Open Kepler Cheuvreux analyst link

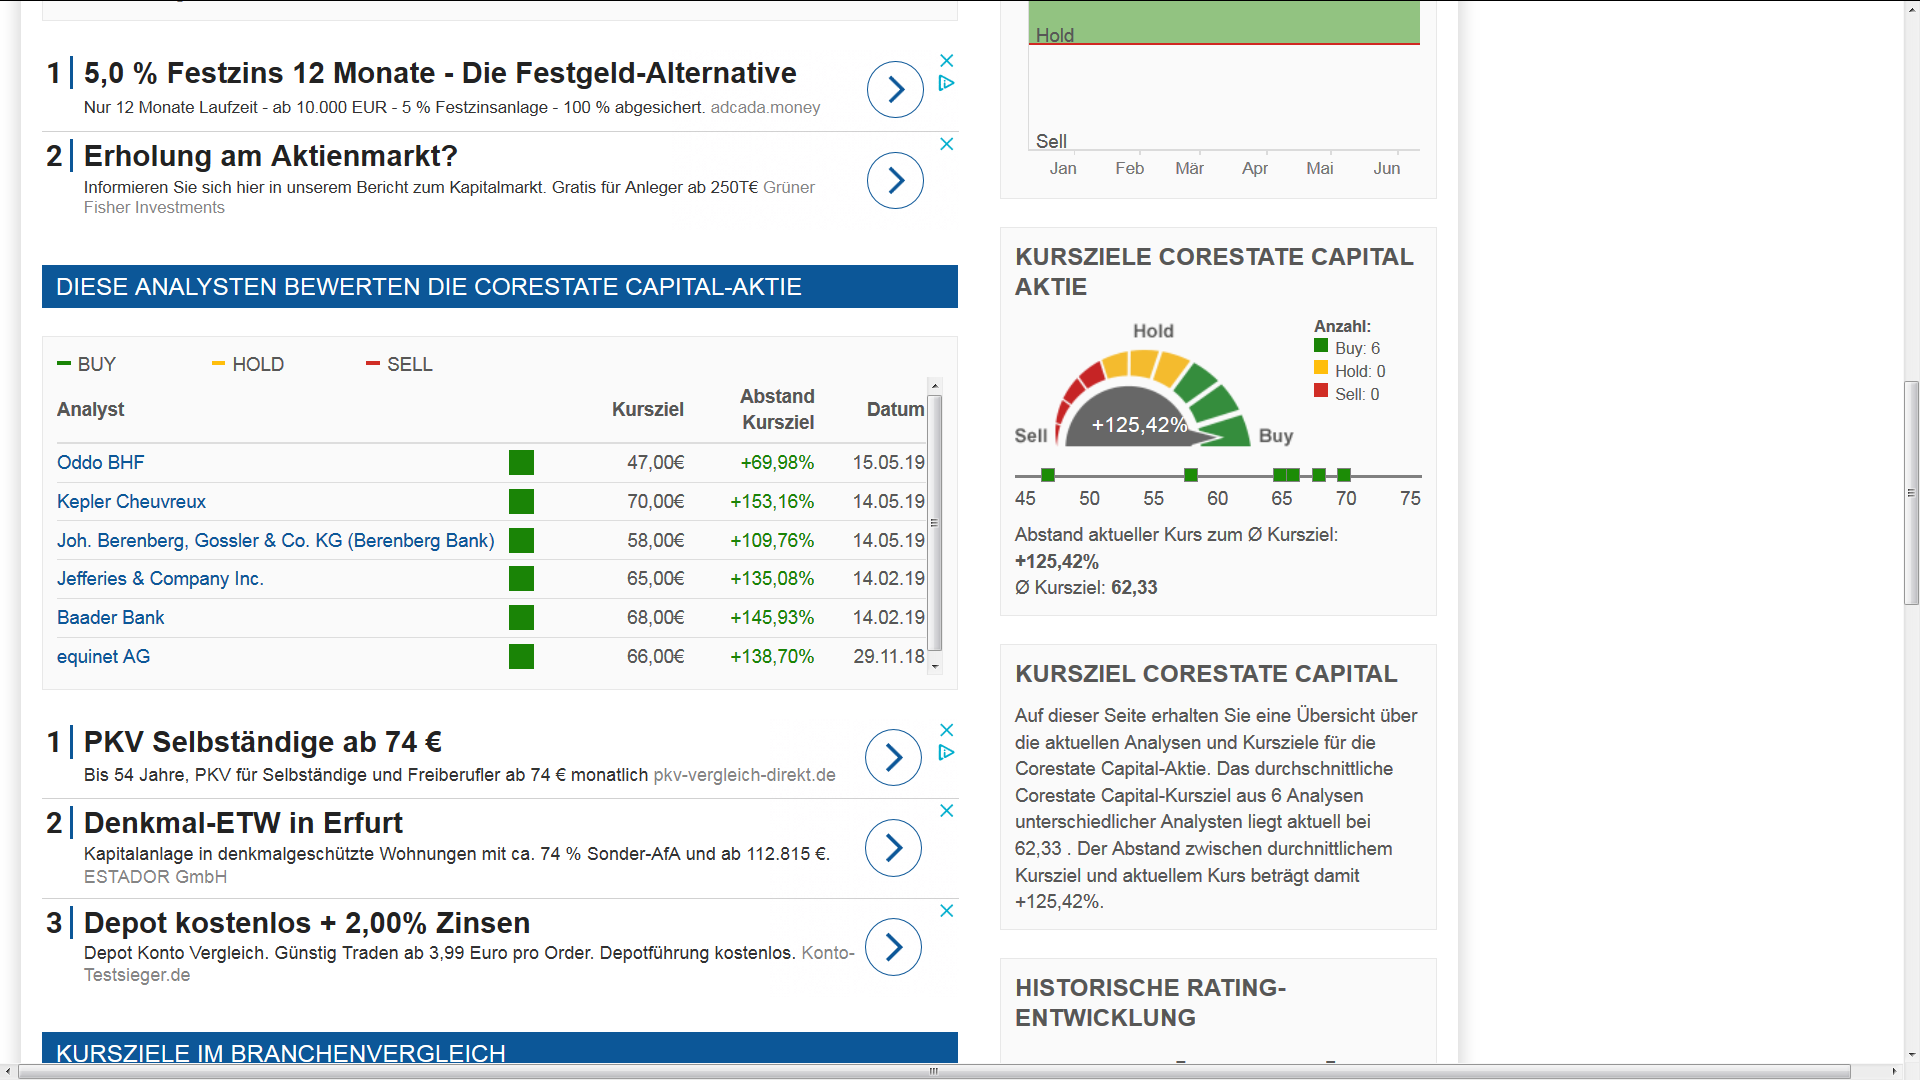(131, 502)
